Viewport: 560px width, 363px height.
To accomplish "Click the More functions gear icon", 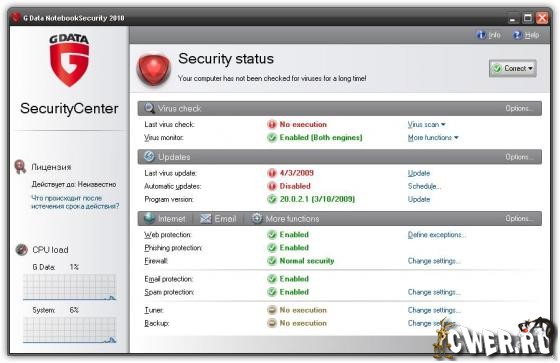I will (257, 218).
